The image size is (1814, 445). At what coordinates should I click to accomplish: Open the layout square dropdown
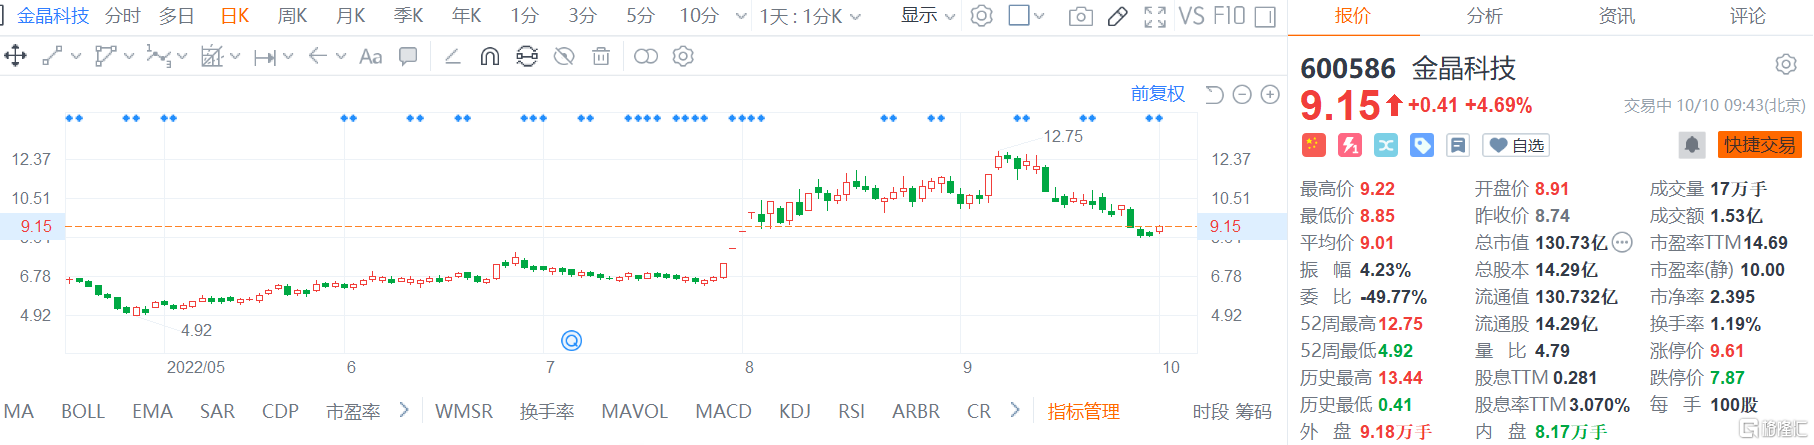(x=1026, y=16)
